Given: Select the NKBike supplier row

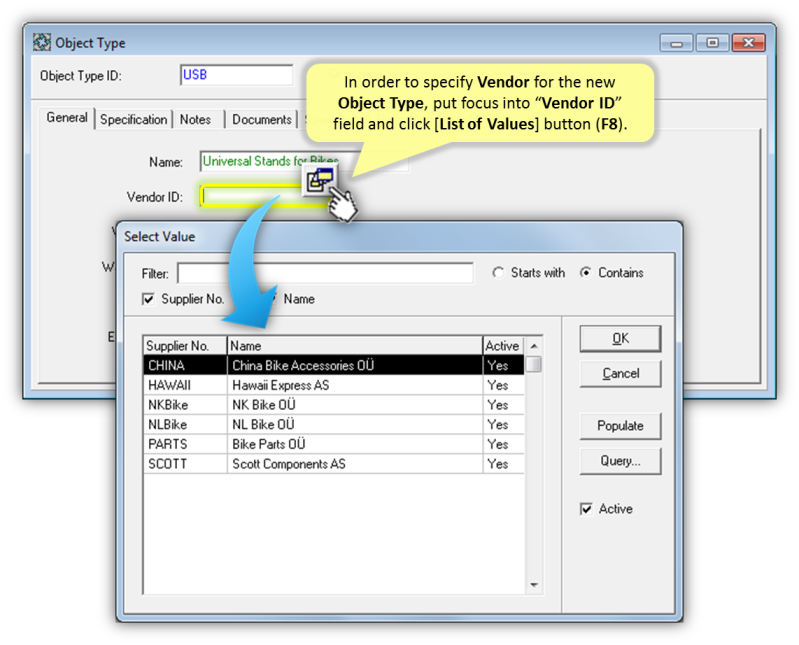Looking at the screenshot, I should pyautogui.click(x=334, y=405).
